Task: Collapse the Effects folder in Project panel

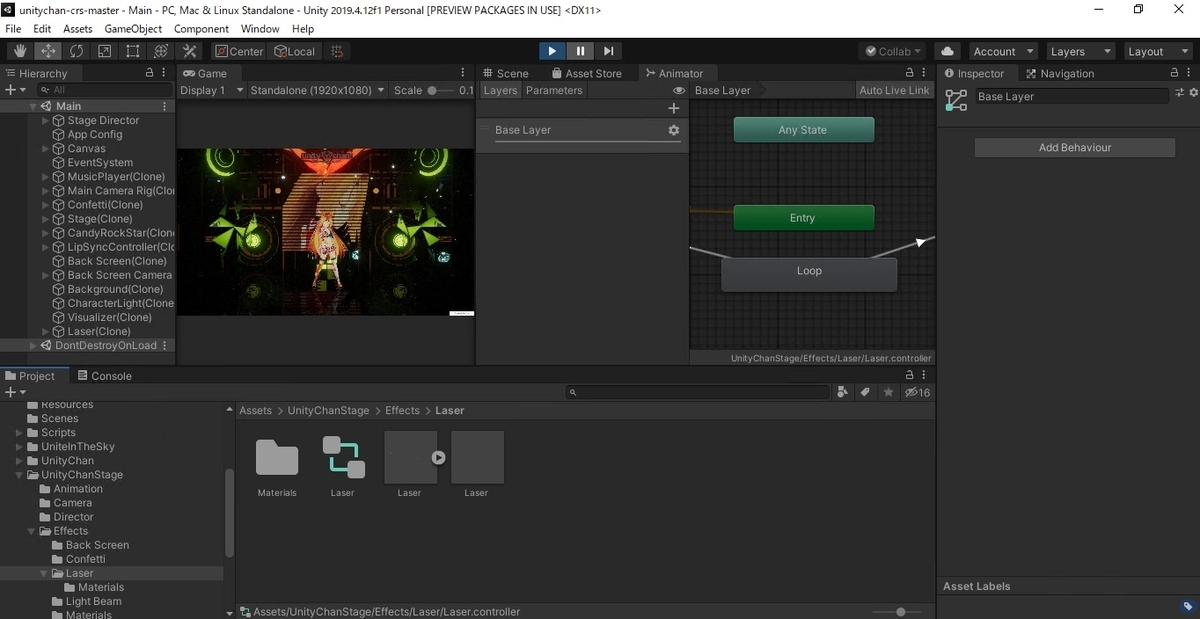Action: [x=30, y=531]
